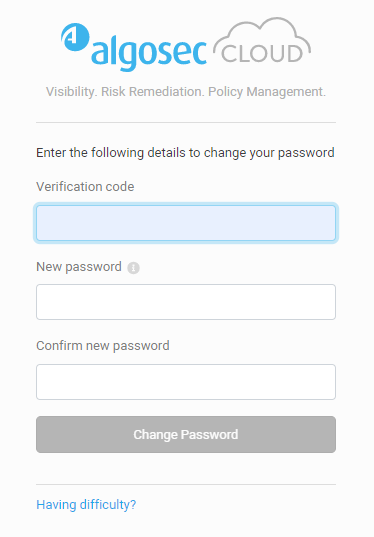Click the Confirm new password label

(x=103, y=346)
